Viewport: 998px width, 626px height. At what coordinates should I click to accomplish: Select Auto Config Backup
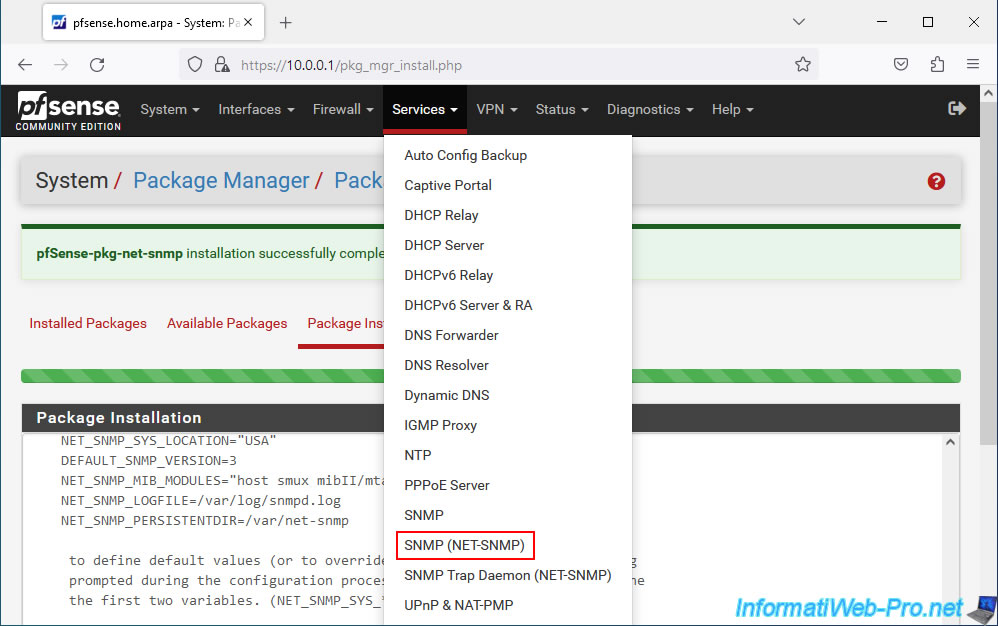click(465, 155)
